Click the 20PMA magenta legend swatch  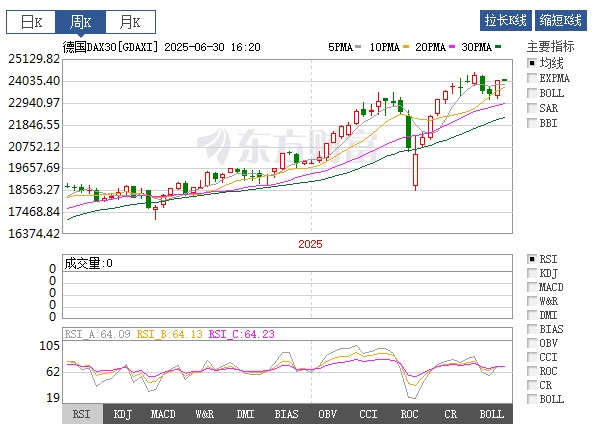click(452, 47)
